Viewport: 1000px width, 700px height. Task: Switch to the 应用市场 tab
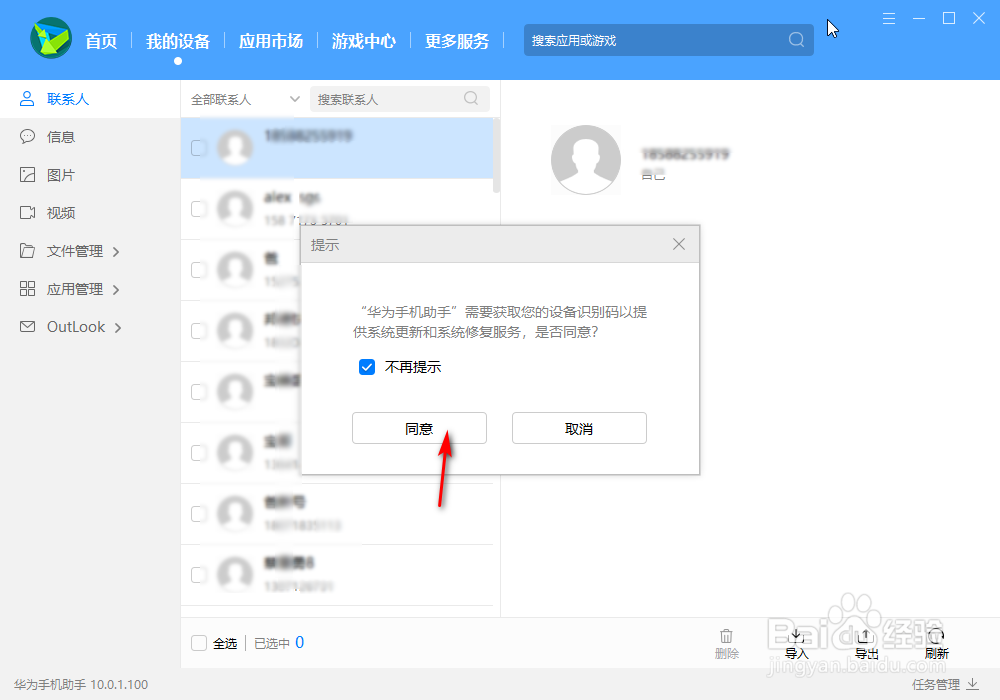click(270, 40)
